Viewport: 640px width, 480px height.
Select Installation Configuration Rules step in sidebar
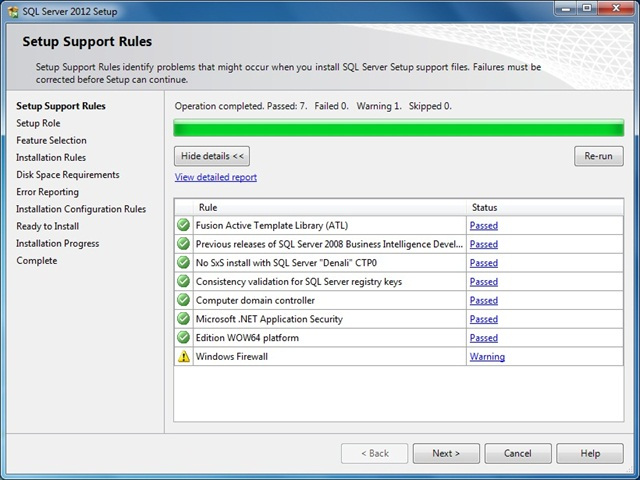(x=81, y=209)
